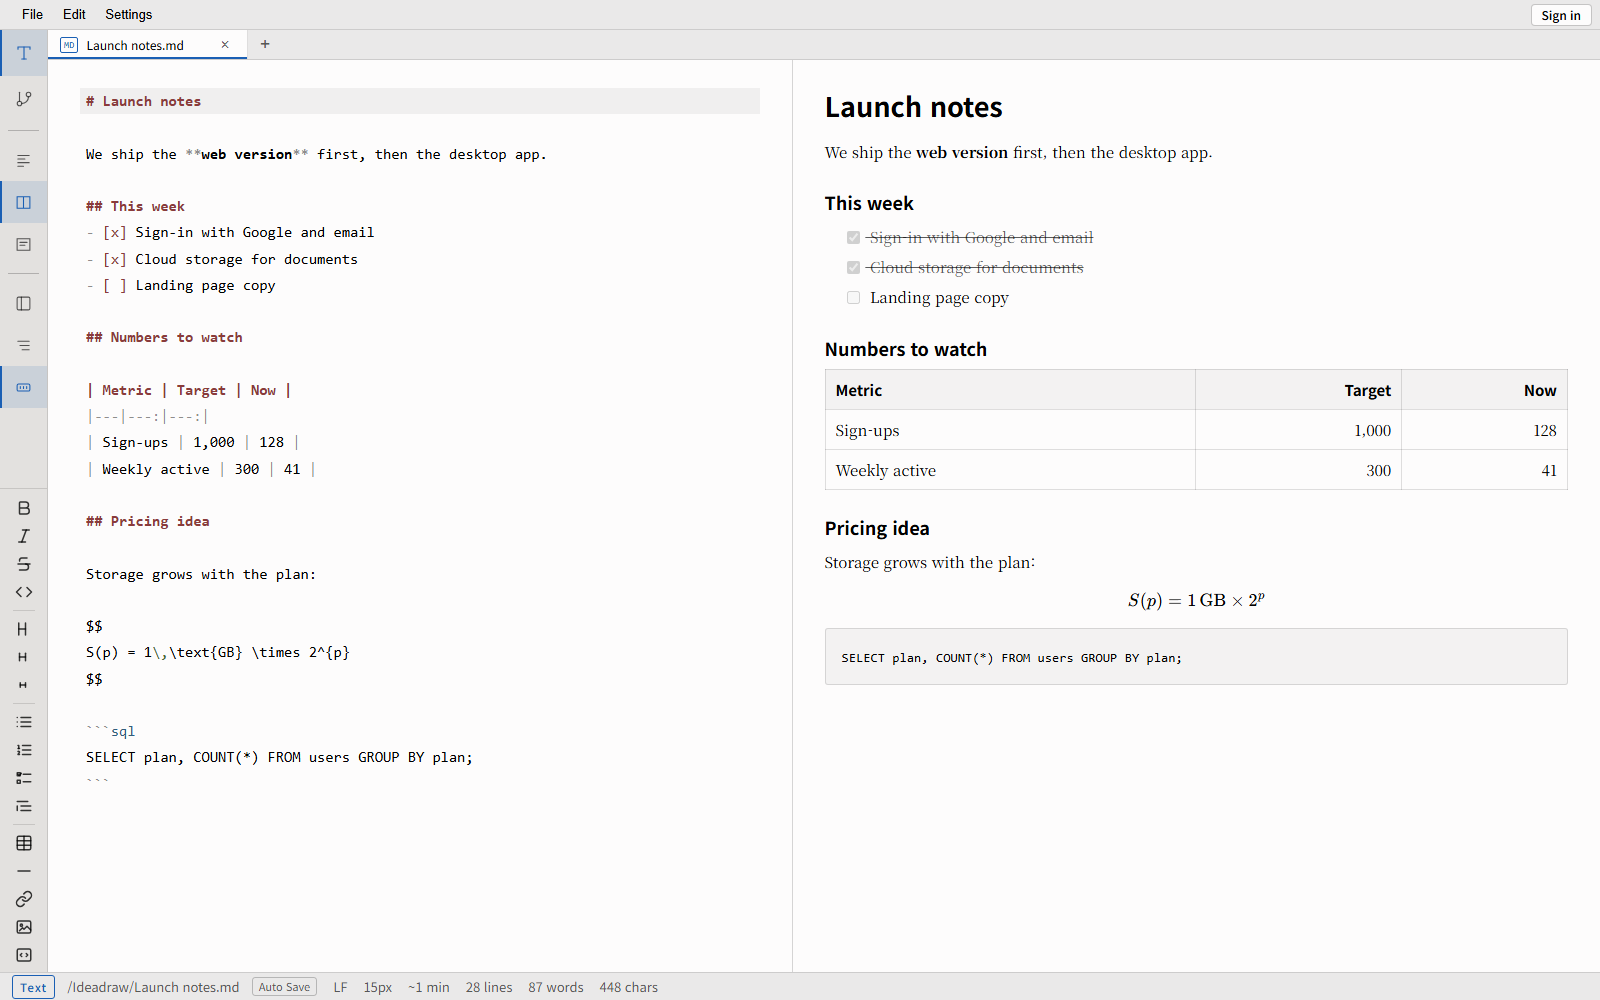Insert numbered list

[24, 750]
